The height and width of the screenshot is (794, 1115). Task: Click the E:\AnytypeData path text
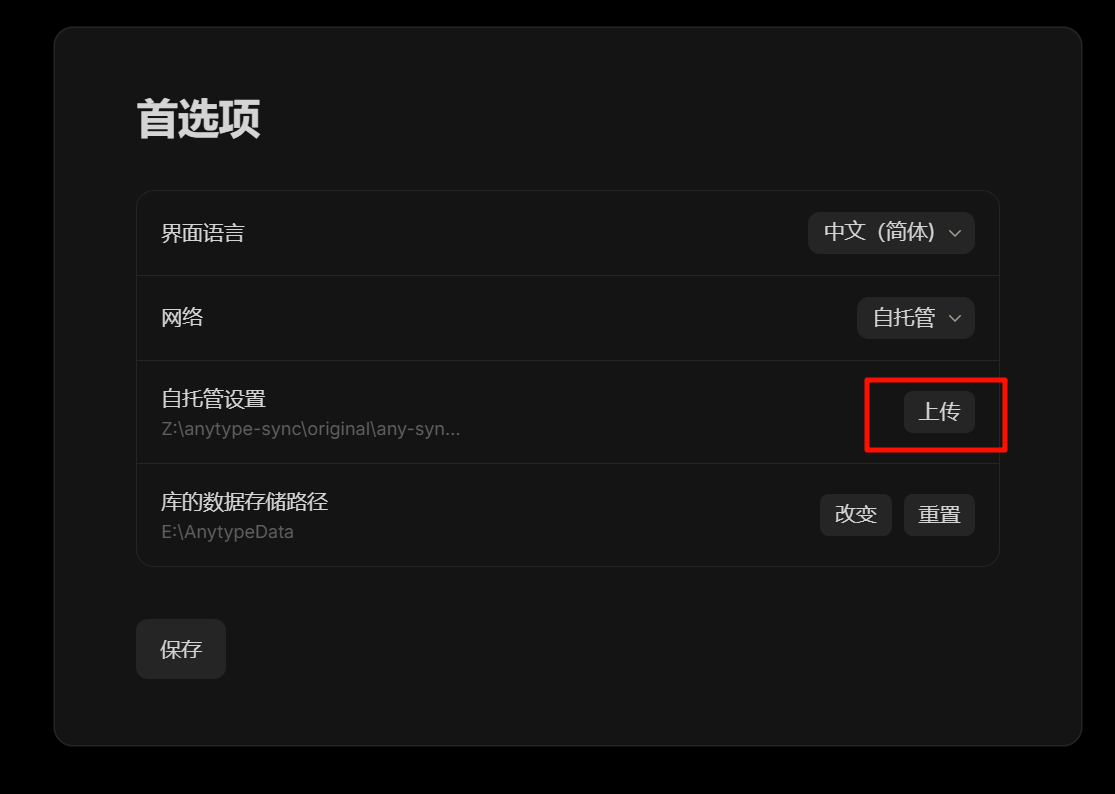pos(228,532)
